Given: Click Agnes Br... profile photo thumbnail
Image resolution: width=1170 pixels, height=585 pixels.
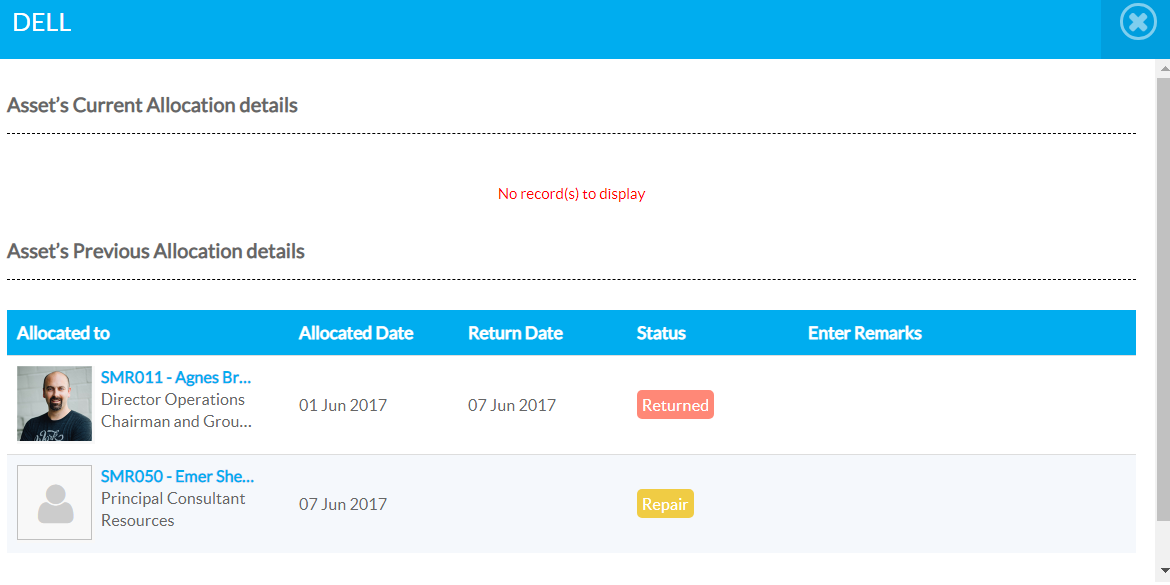Looking at the screenshot, I should [x=54, y=404].
